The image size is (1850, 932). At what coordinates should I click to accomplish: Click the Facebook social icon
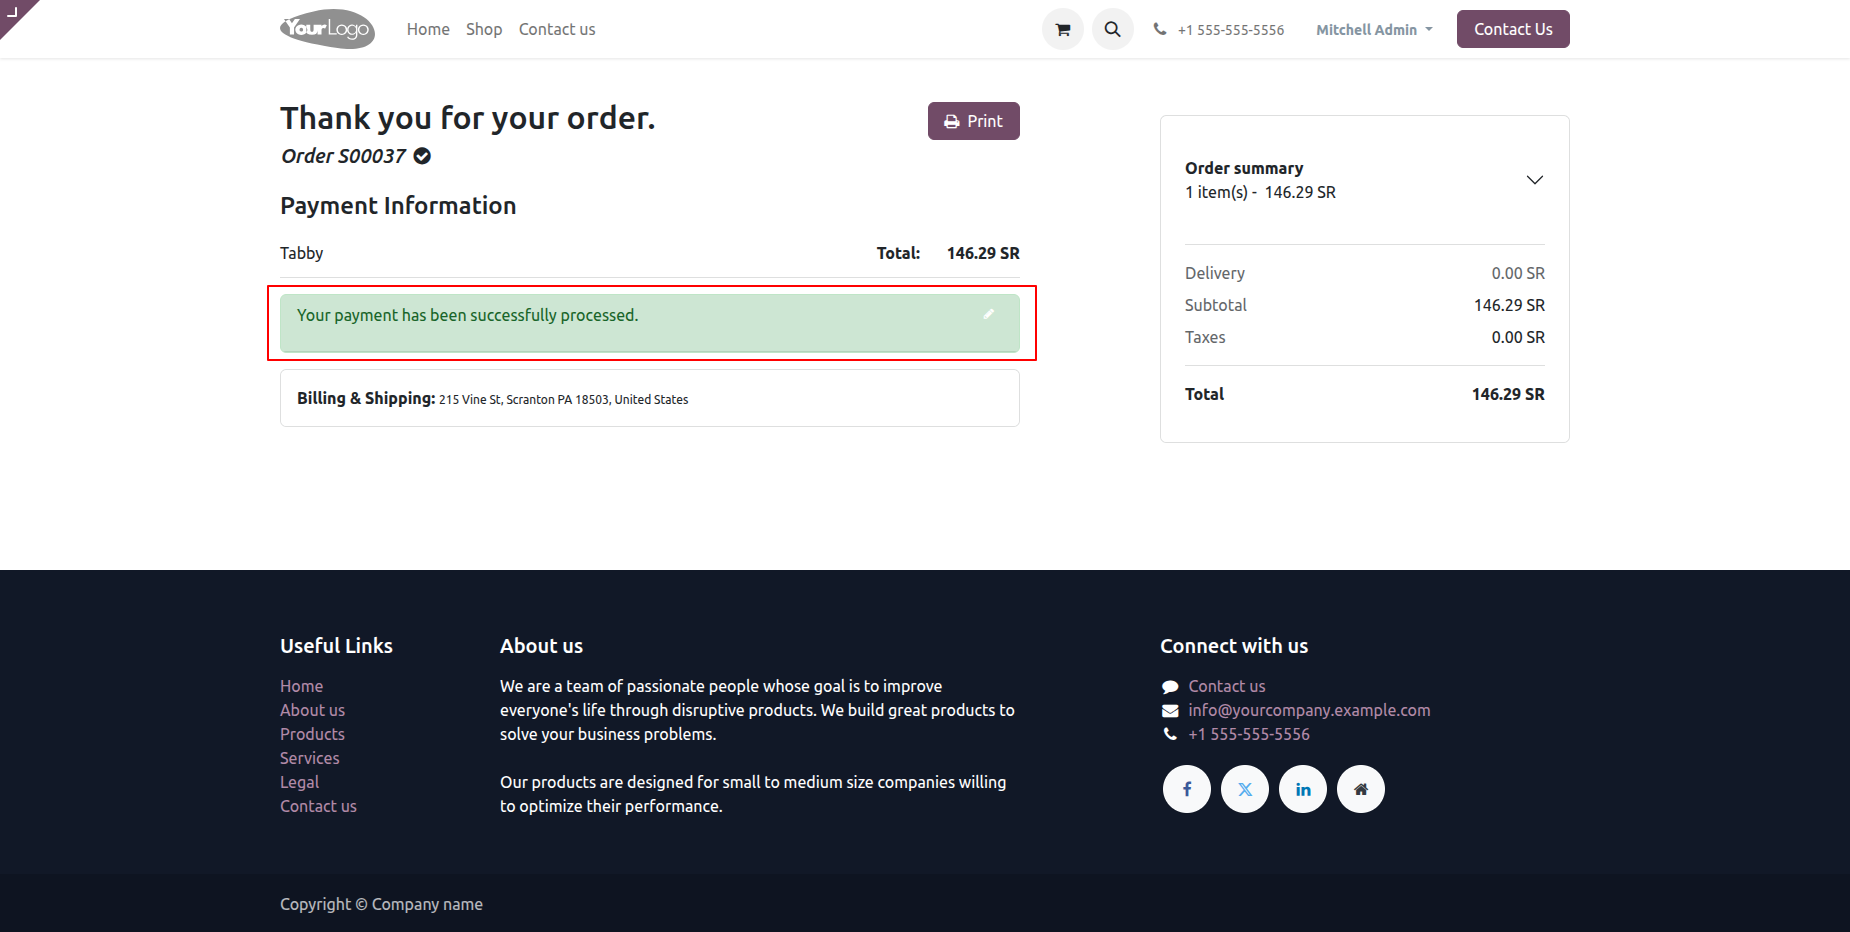pyautogui.click(x=1187, y=789)
